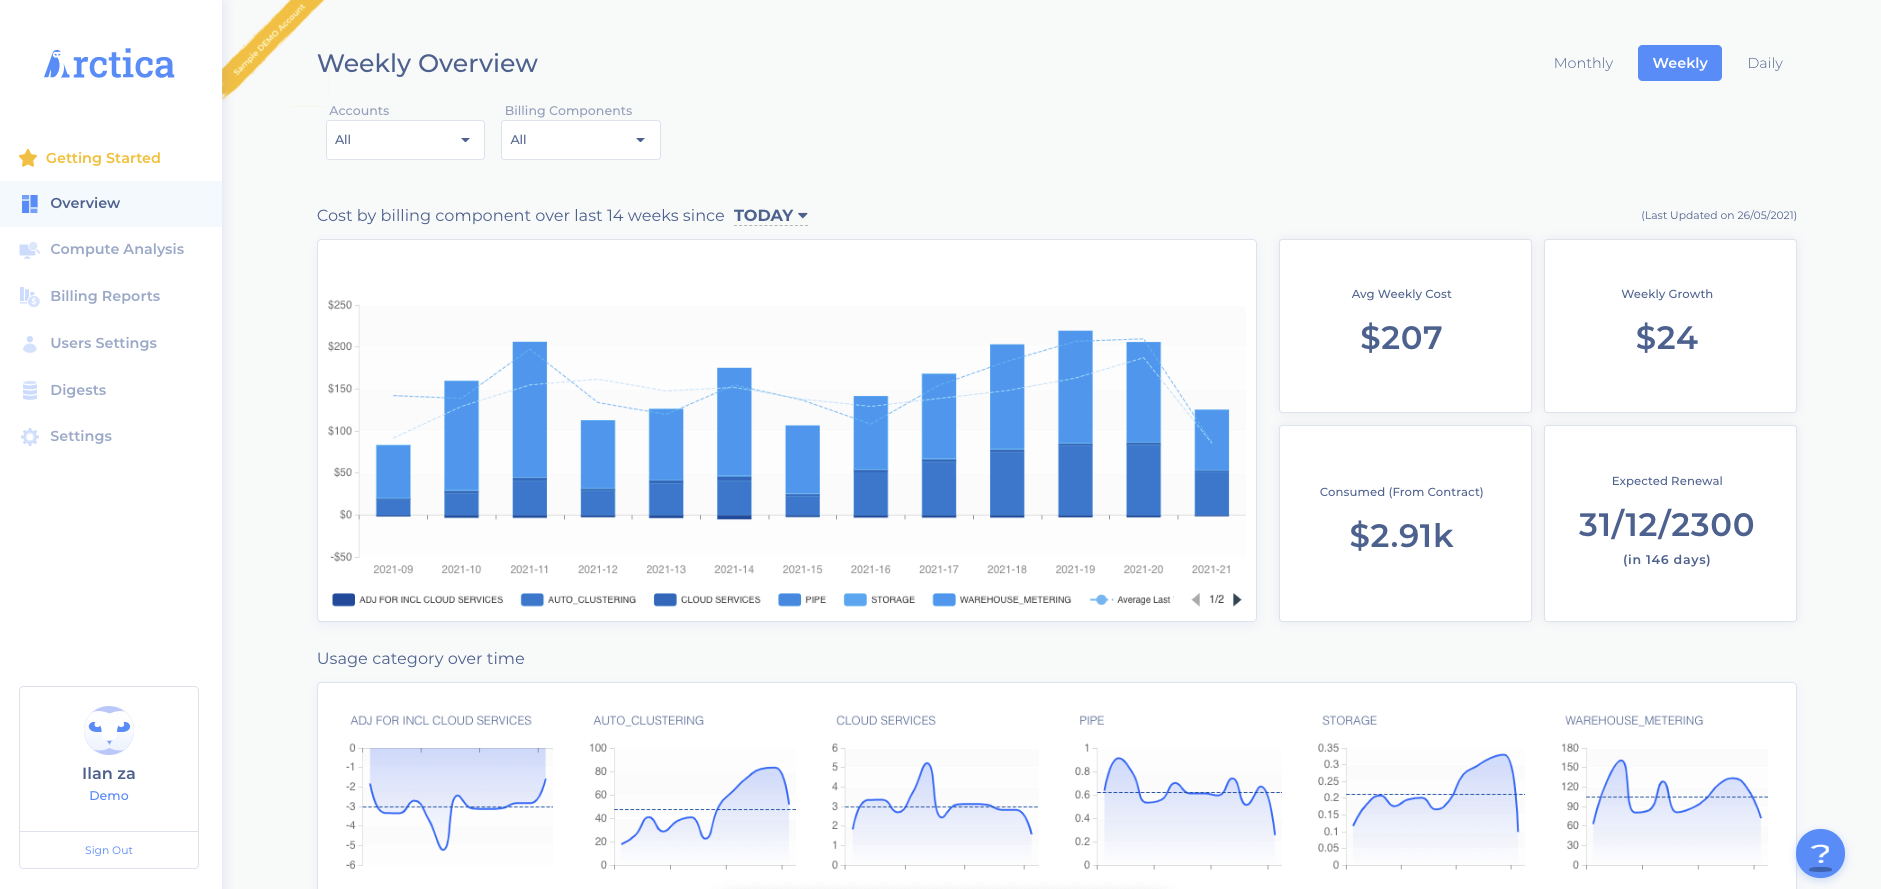1881x889 pixels.
Task: Click the 2021-14 bar in chart
Action: (x=734, y=443)
